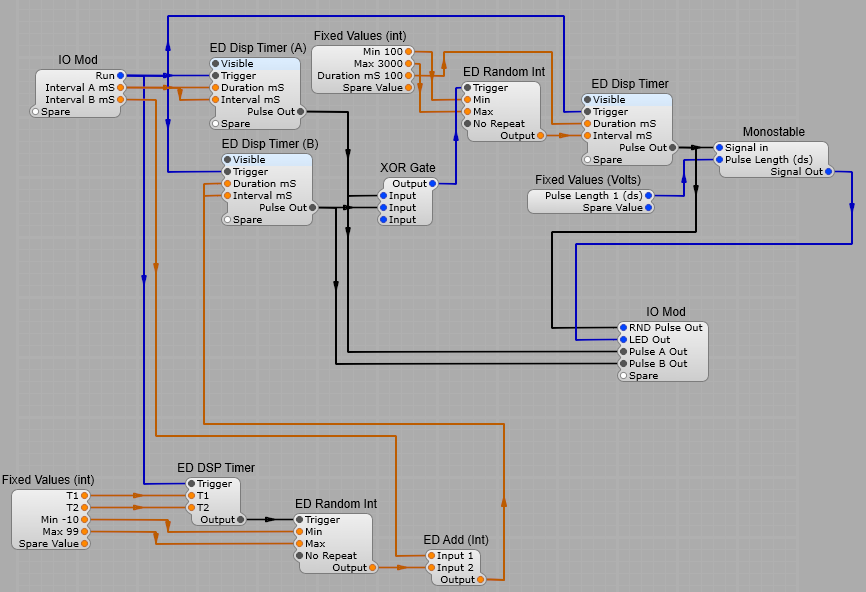This screenshot has height=592, width=866.
Task: Select the ED DSP Timer node header
Action: click(217, 467)
